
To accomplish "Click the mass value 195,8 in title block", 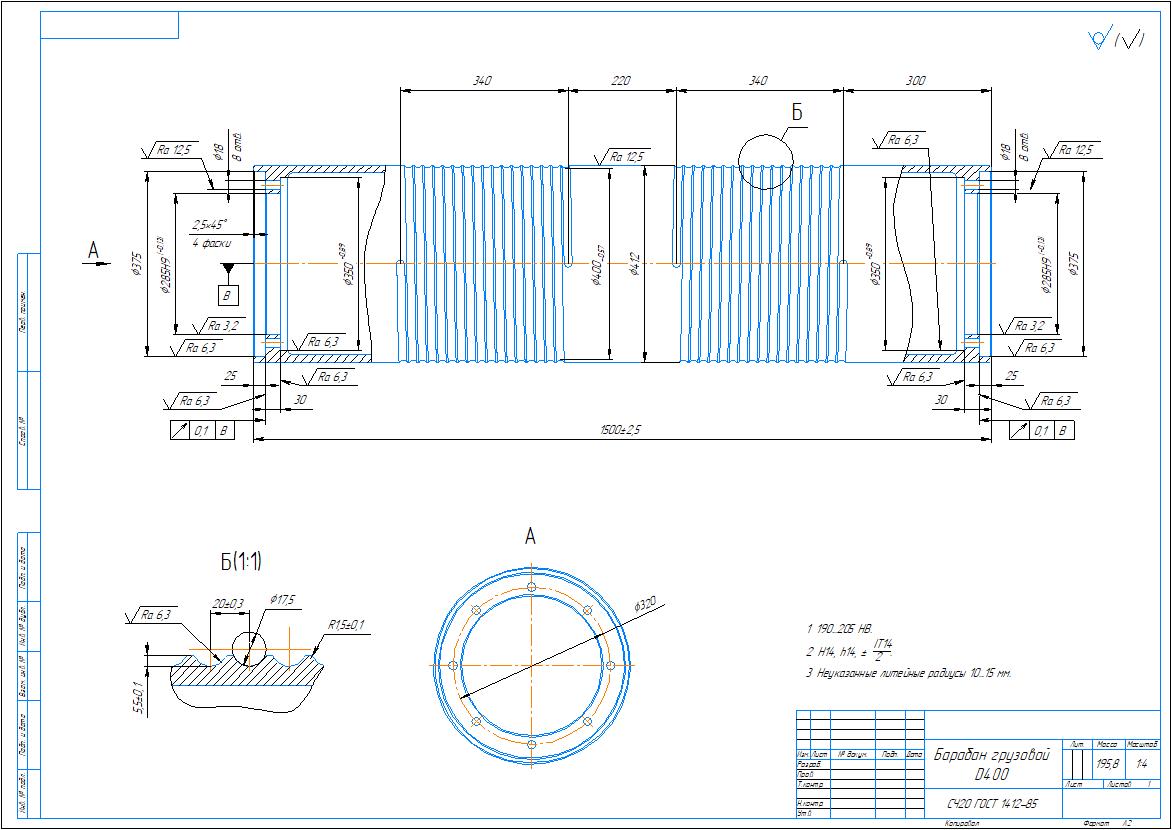I will (1106, 765).
